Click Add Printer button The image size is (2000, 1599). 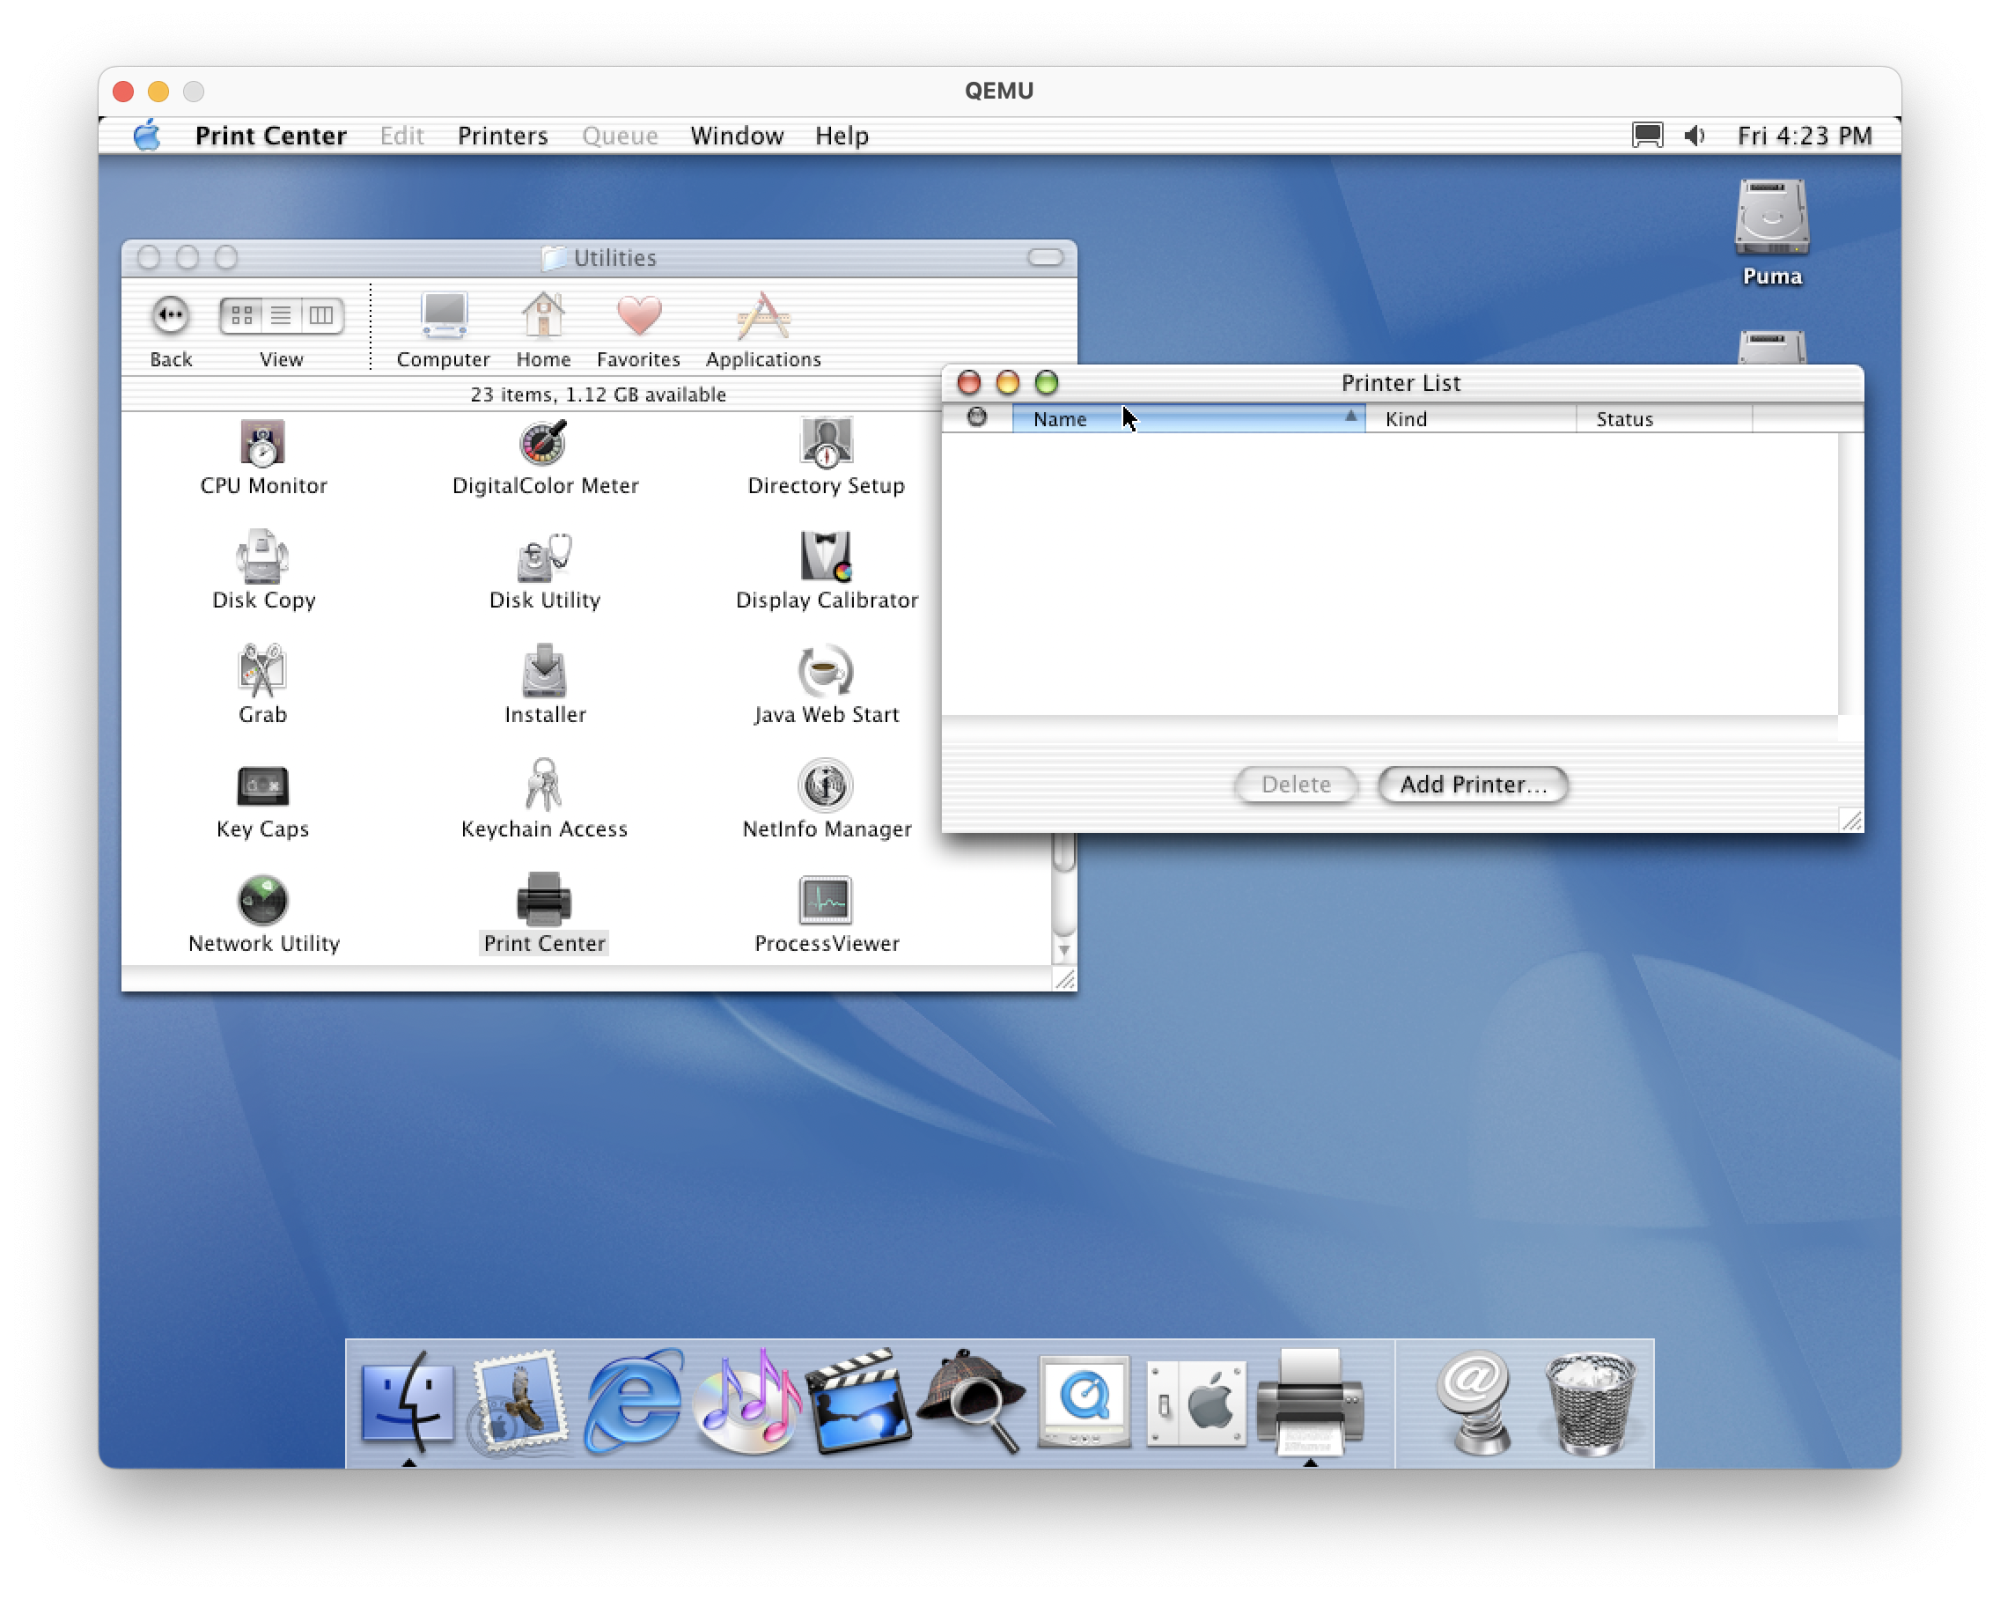pyautogui.click(x=1473, y=785)
